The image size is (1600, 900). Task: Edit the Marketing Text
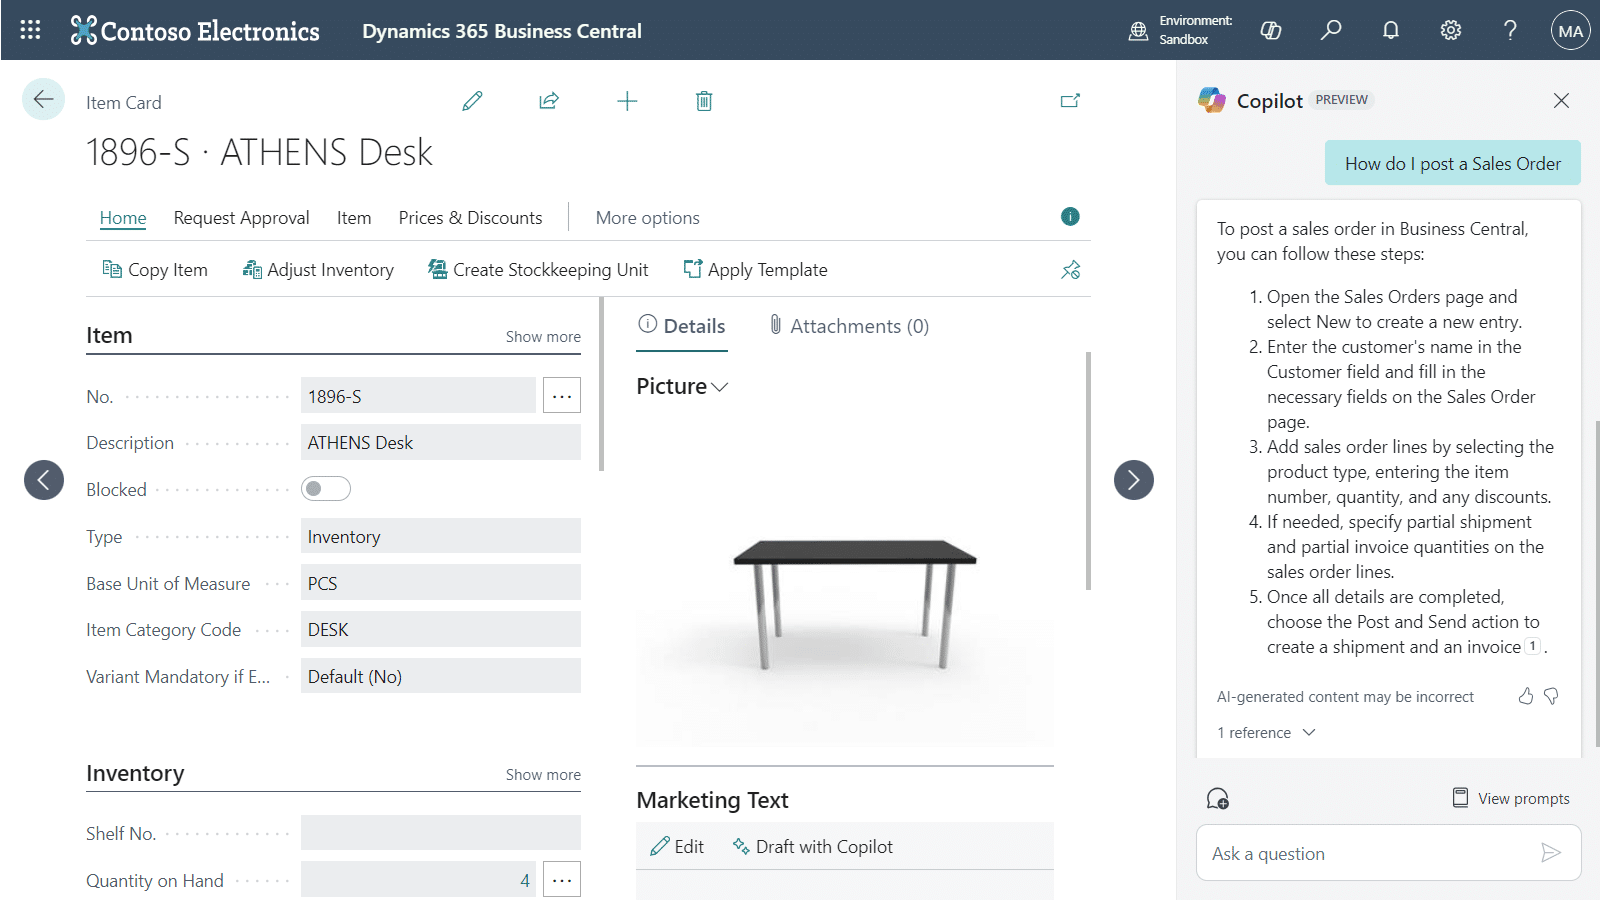coord(677,847)
